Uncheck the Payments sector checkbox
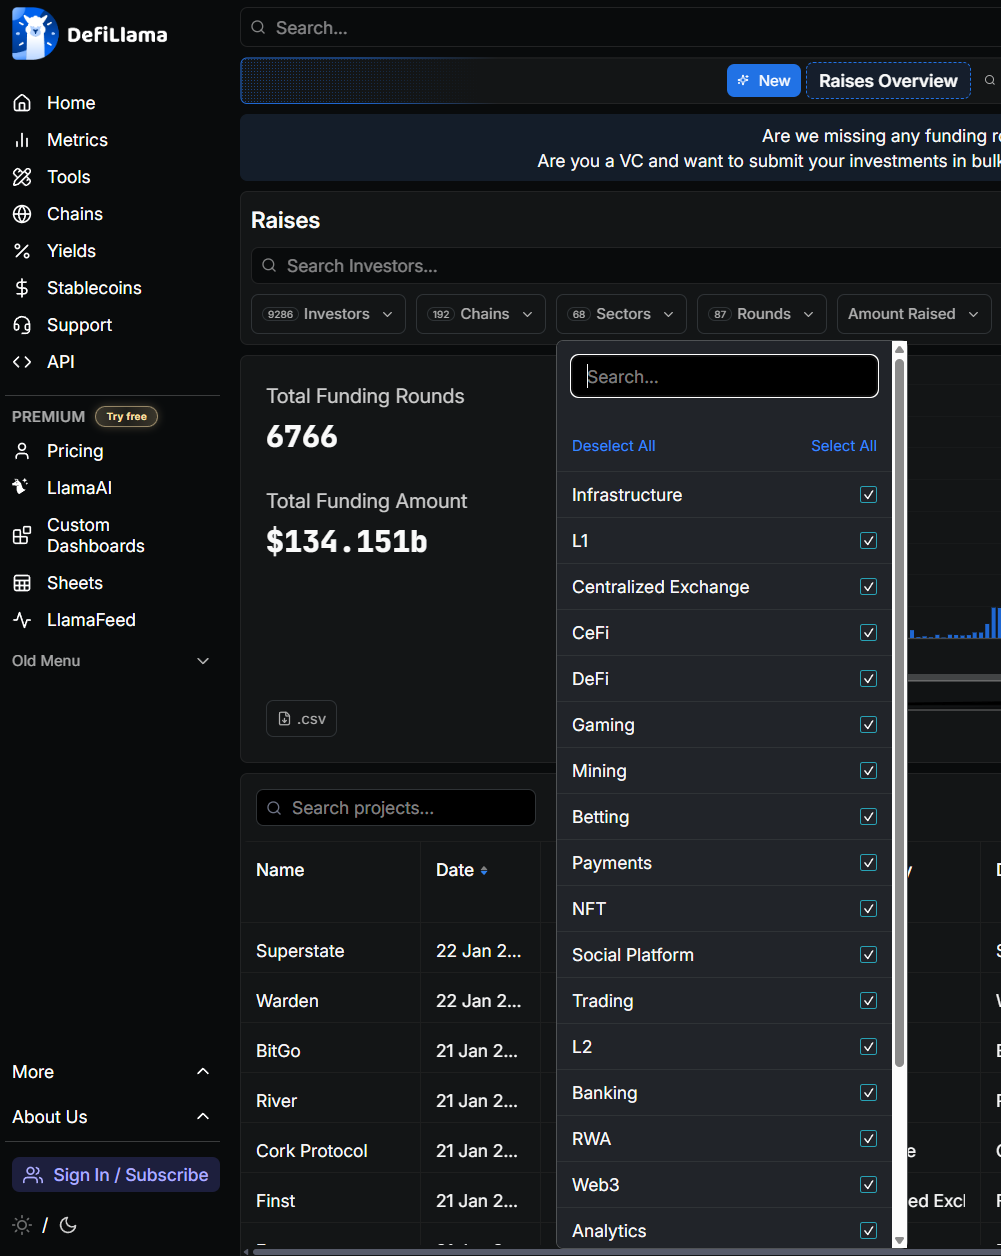Image resolution: width=1001 pixels, height=1256 pixels. 869,863
